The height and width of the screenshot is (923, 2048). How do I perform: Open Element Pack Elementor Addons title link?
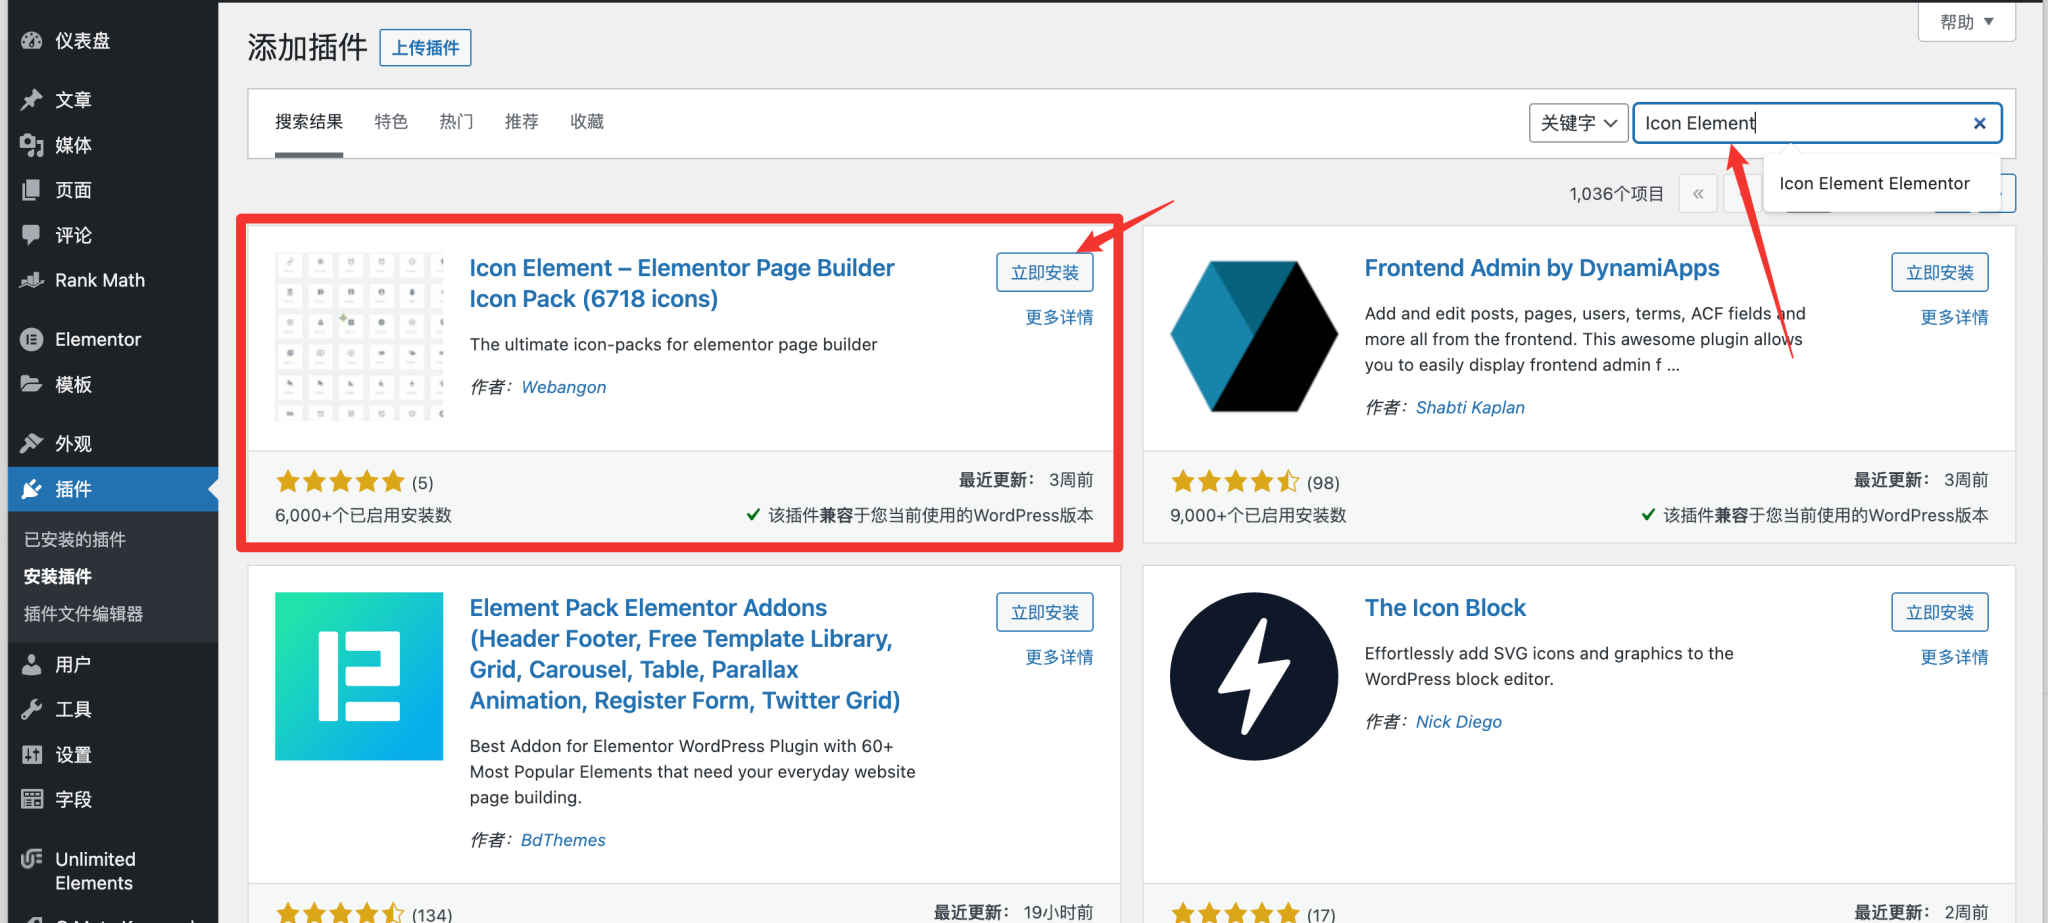(x=685, y=654)
